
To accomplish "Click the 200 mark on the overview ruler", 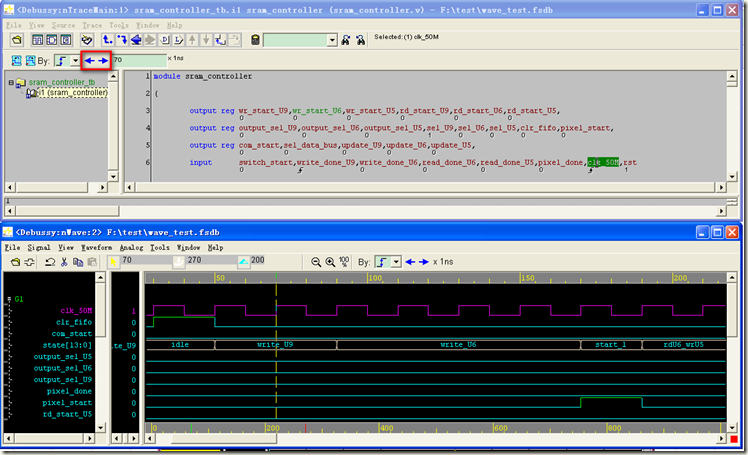I will coord(272,428).
